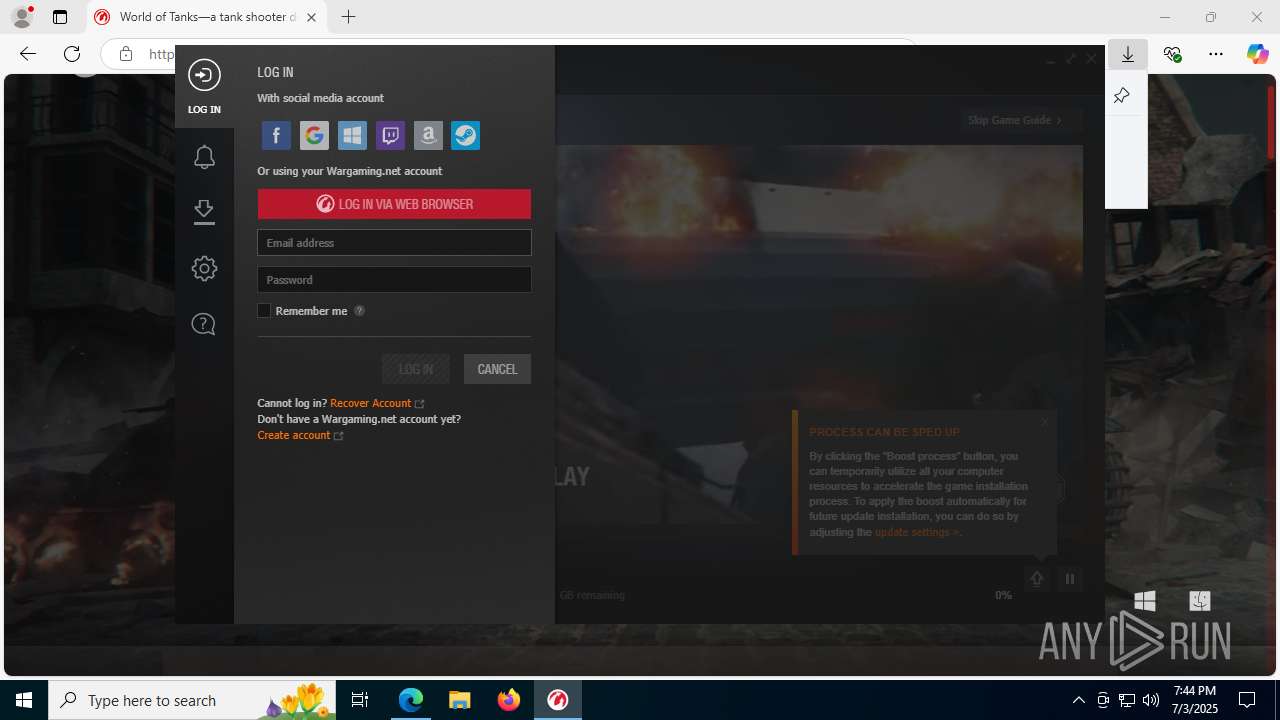Open Edge profile icon
The image size is (1280, 720).
(x=22, y=17)
